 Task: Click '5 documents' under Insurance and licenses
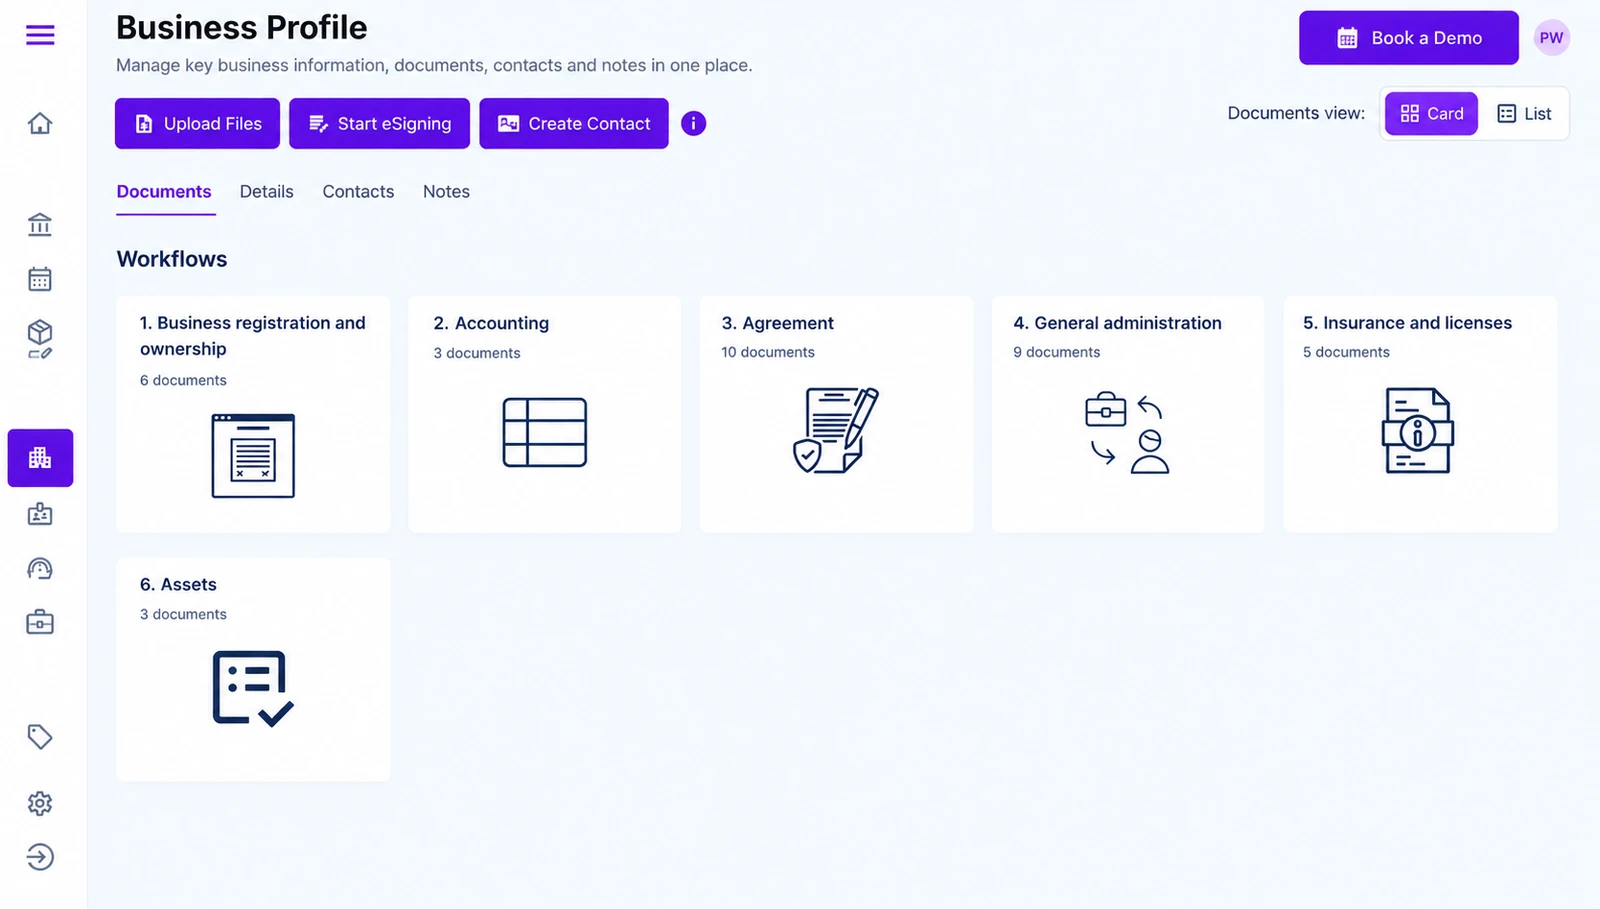1346,352
